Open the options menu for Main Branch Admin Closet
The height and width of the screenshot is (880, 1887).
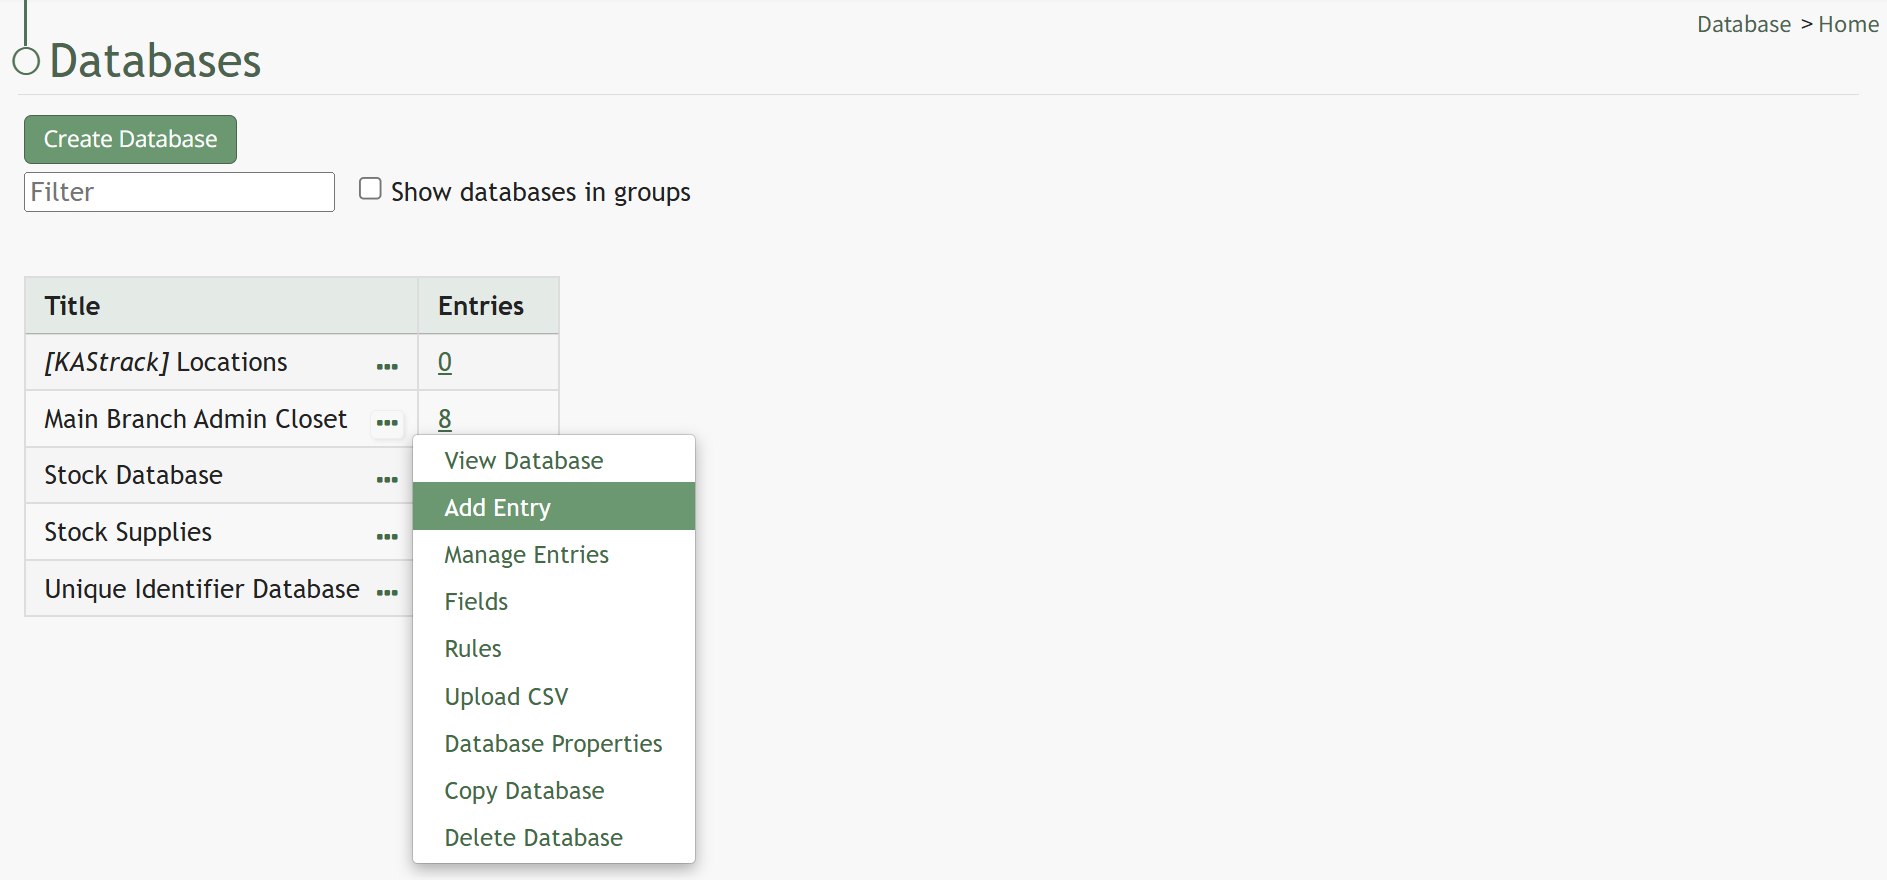coord(387,423)
